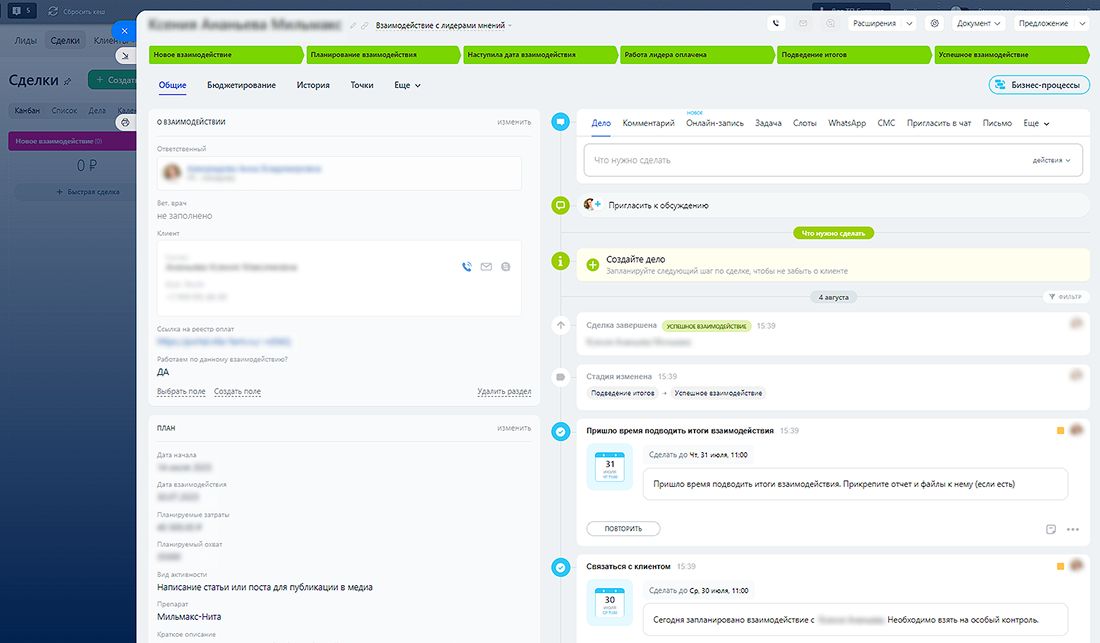Open the three-dots menu on итоги activity
This screenshot has width=1100, height=643.
point(1073,529)
